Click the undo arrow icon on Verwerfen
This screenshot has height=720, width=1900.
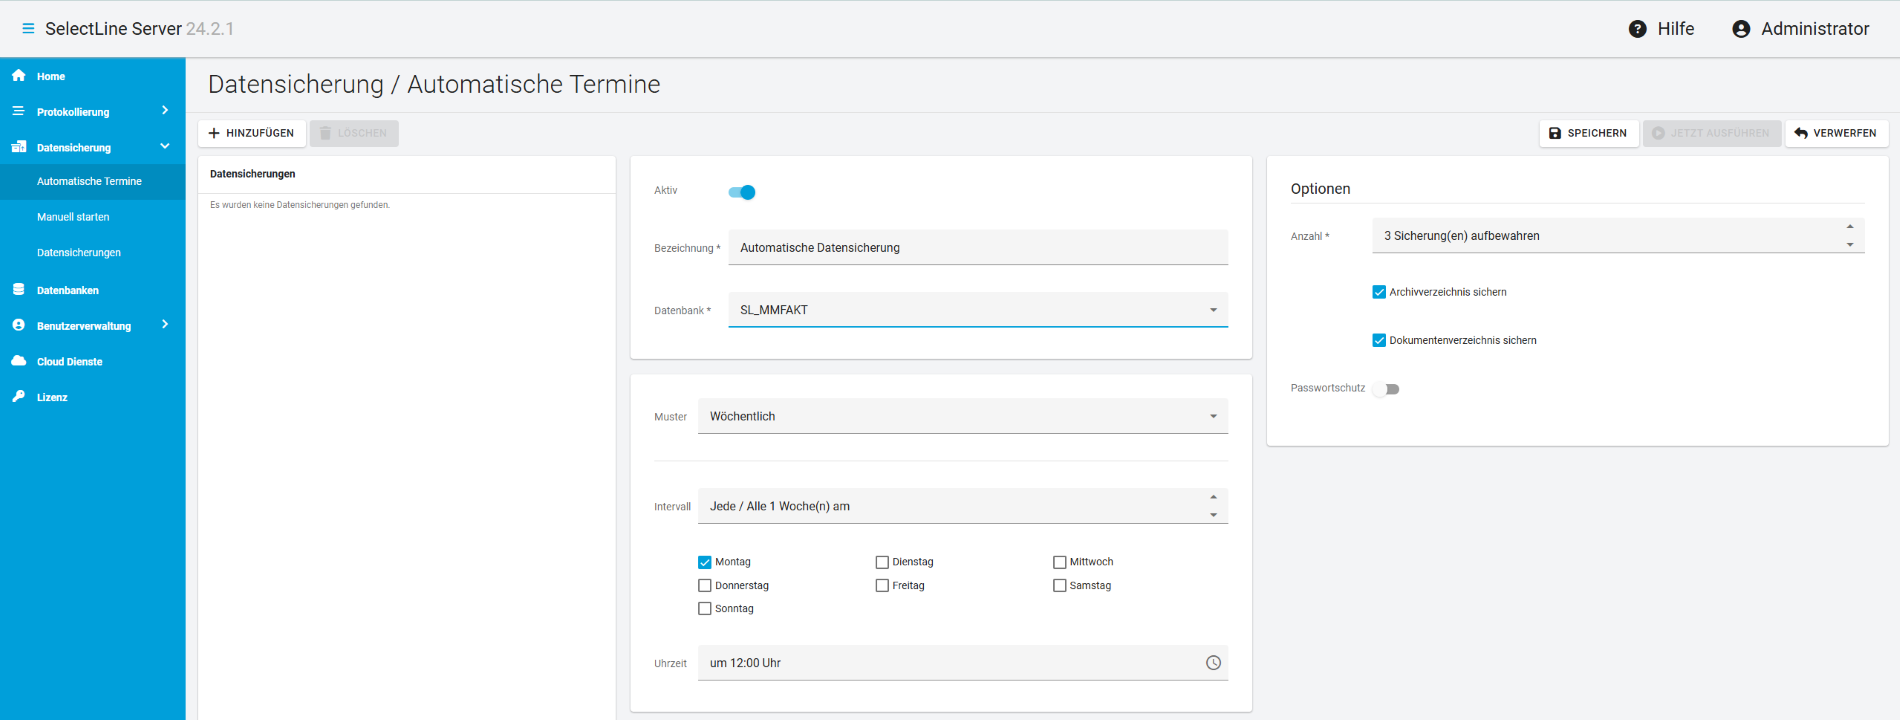point(1801,133)
